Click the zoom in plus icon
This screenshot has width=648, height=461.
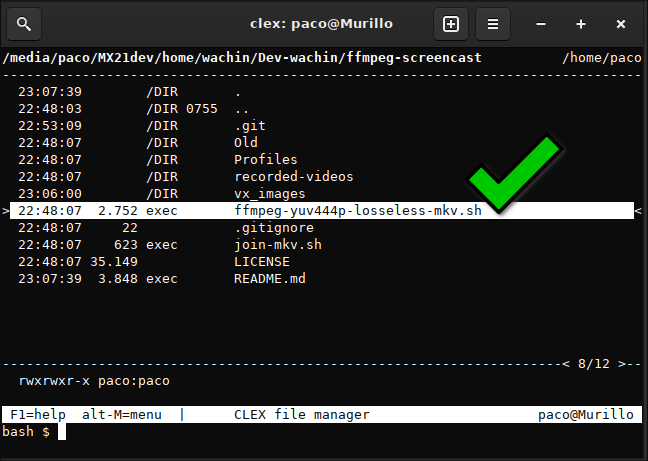coord(581,24)
